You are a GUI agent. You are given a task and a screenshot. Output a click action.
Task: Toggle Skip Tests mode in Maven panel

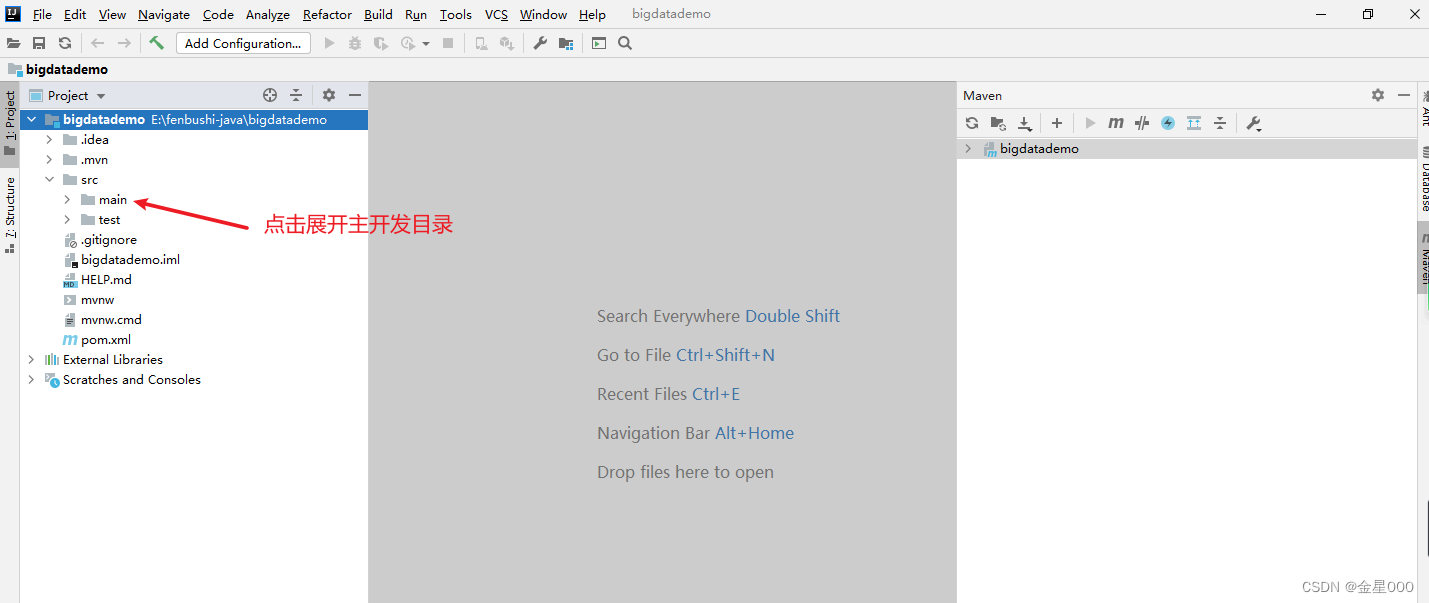[x=1141, y=122]
